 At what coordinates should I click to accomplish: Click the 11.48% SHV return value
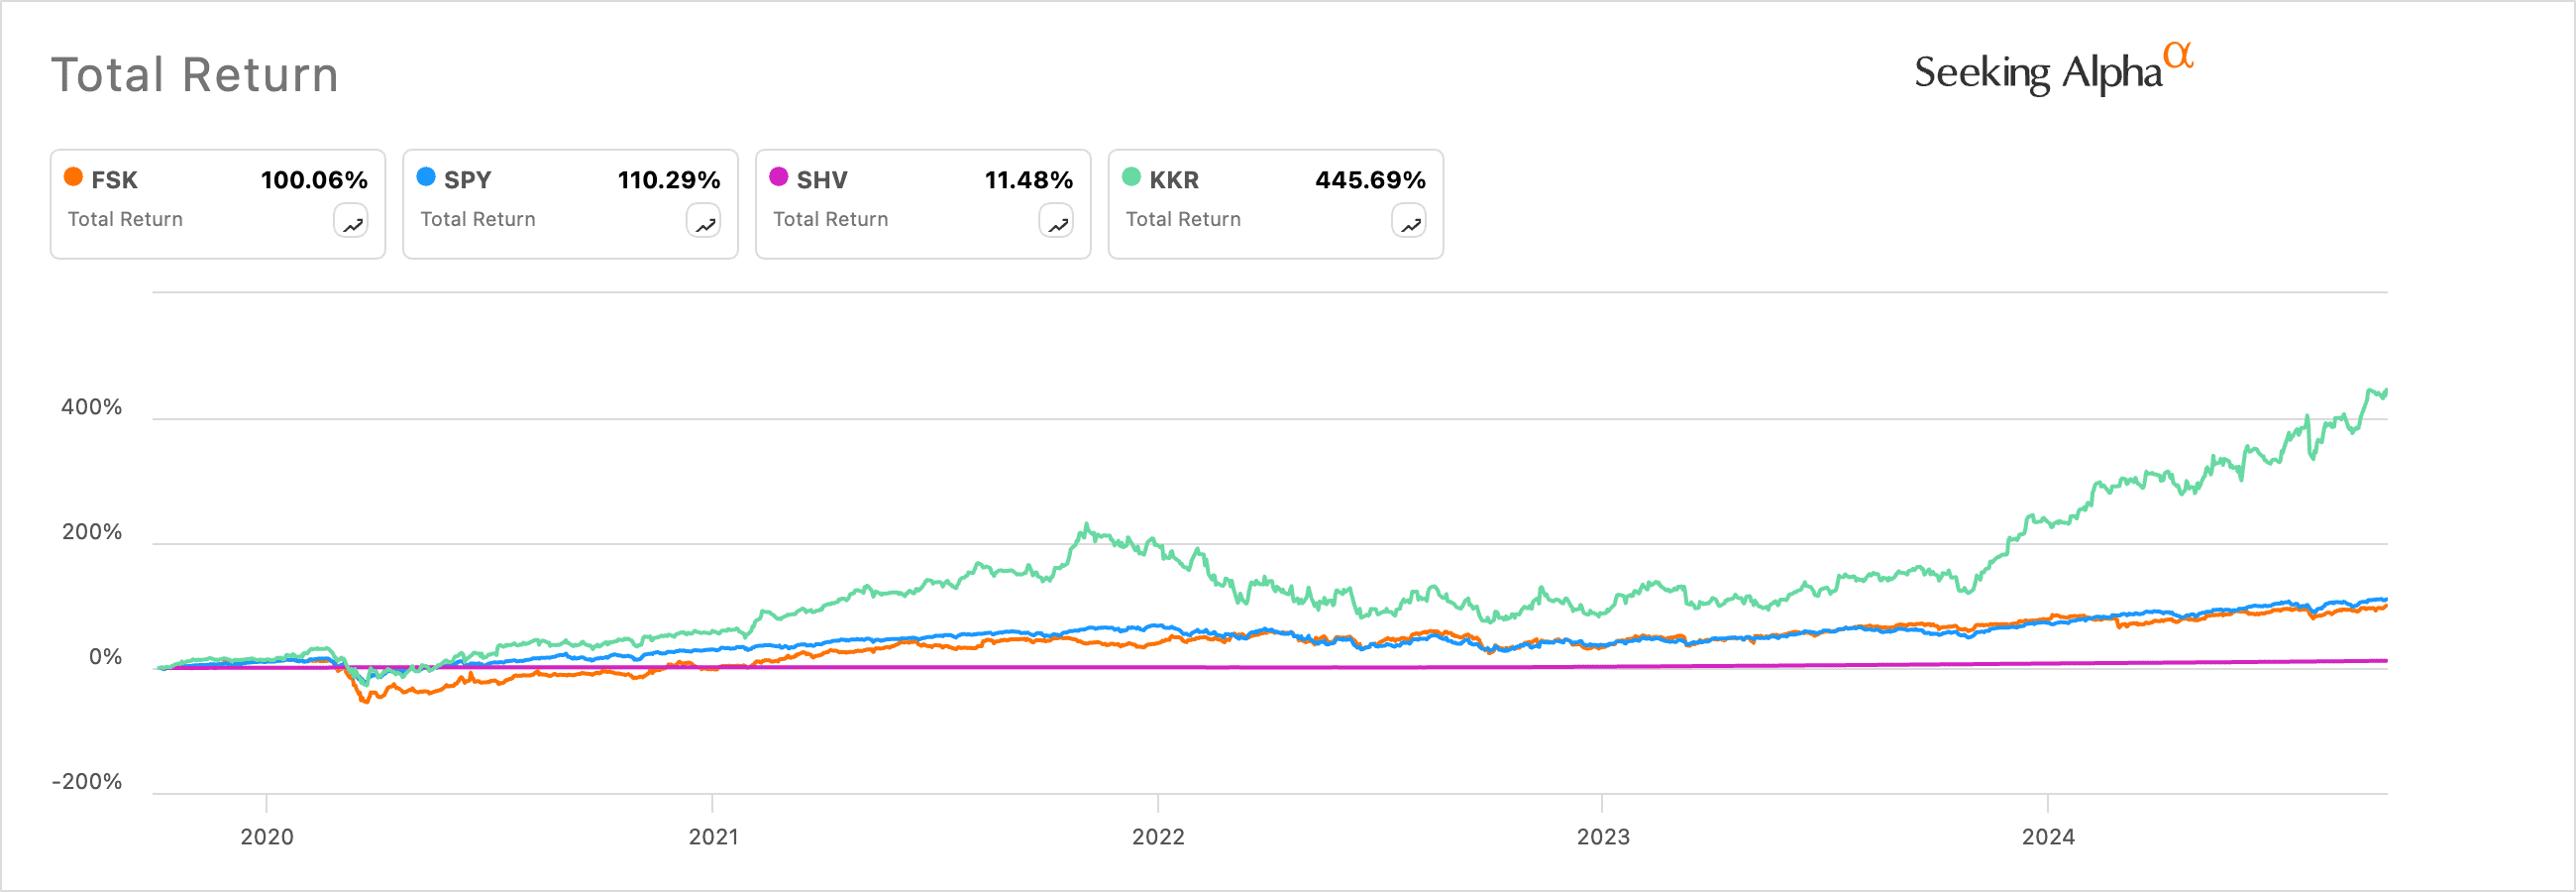(1029, 180)
